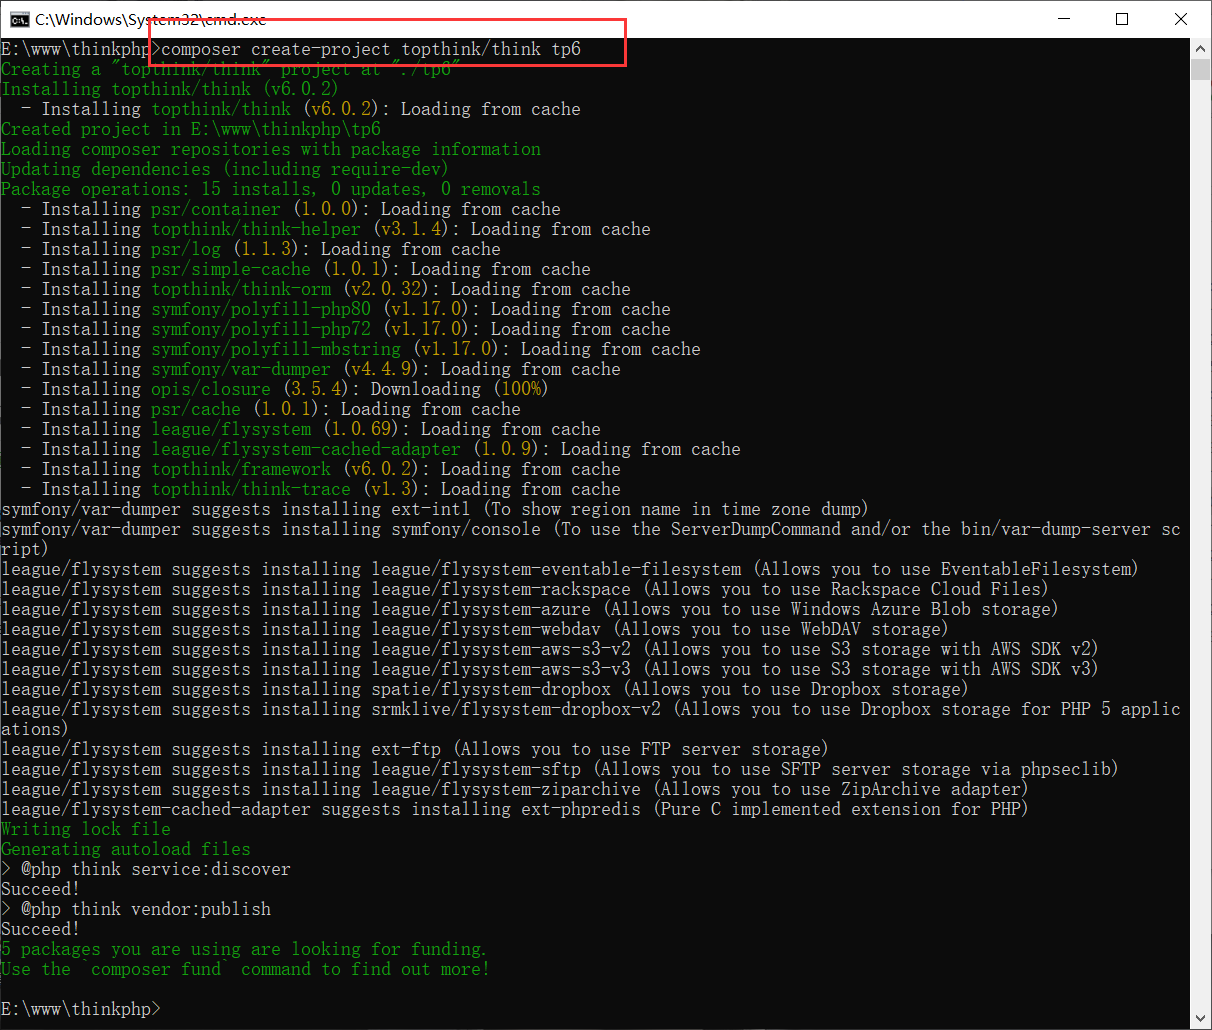Click the flysystem-aws-s3-v2 suggestion line
The width and height of the screenshot is (1212, 1030).
pyautogui.click(x=551, y=649)
